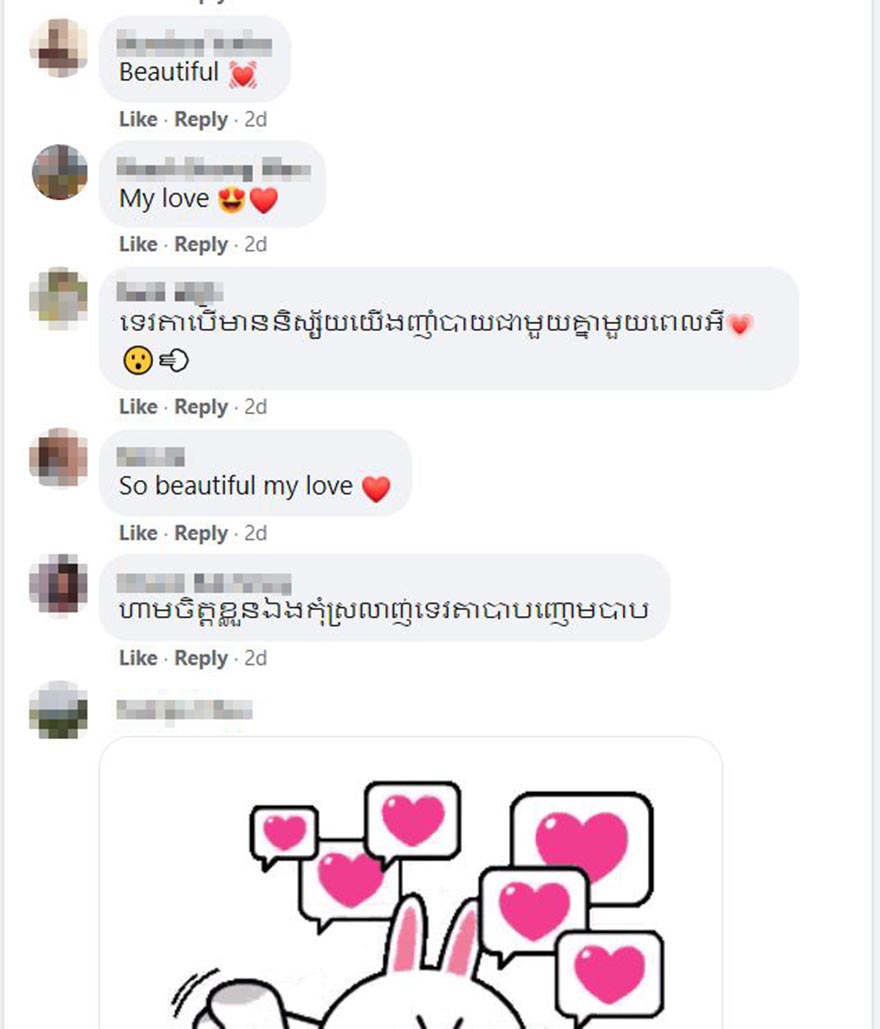Image resolution: width=880 pixels, height=1029 pixels.
Task: Like the "Beautiful" comment
Action: [138, 119]
